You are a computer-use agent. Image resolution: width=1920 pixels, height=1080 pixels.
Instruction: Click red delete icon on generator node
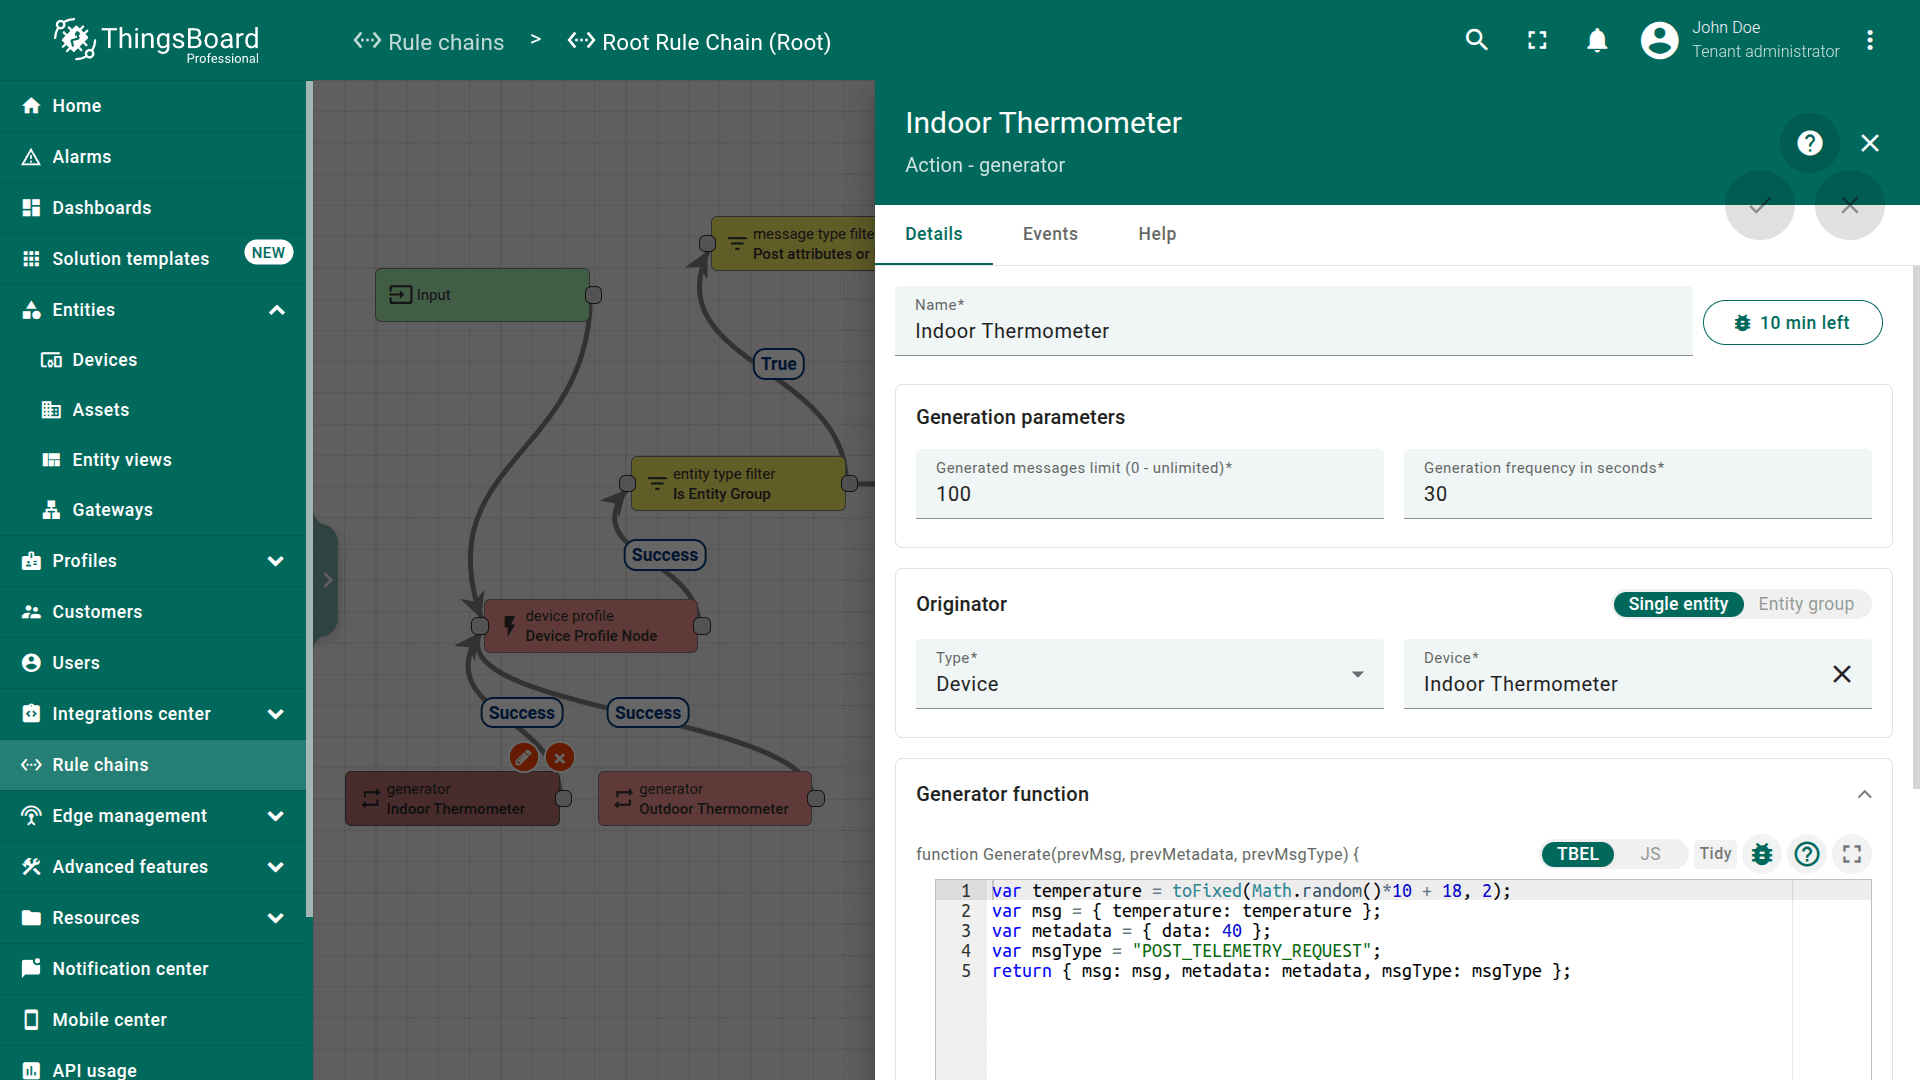click(560, 758)
